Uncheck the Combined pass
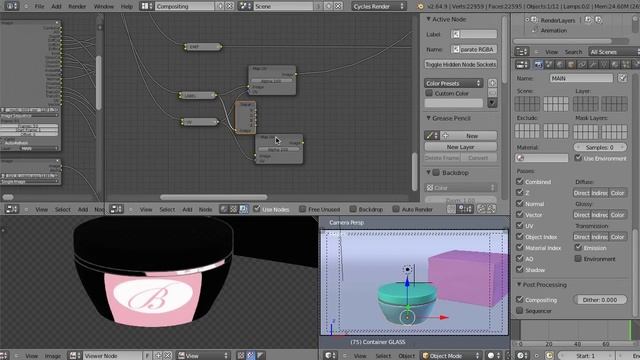The height and width of the screenshot is (360, 640). point(520,182)
